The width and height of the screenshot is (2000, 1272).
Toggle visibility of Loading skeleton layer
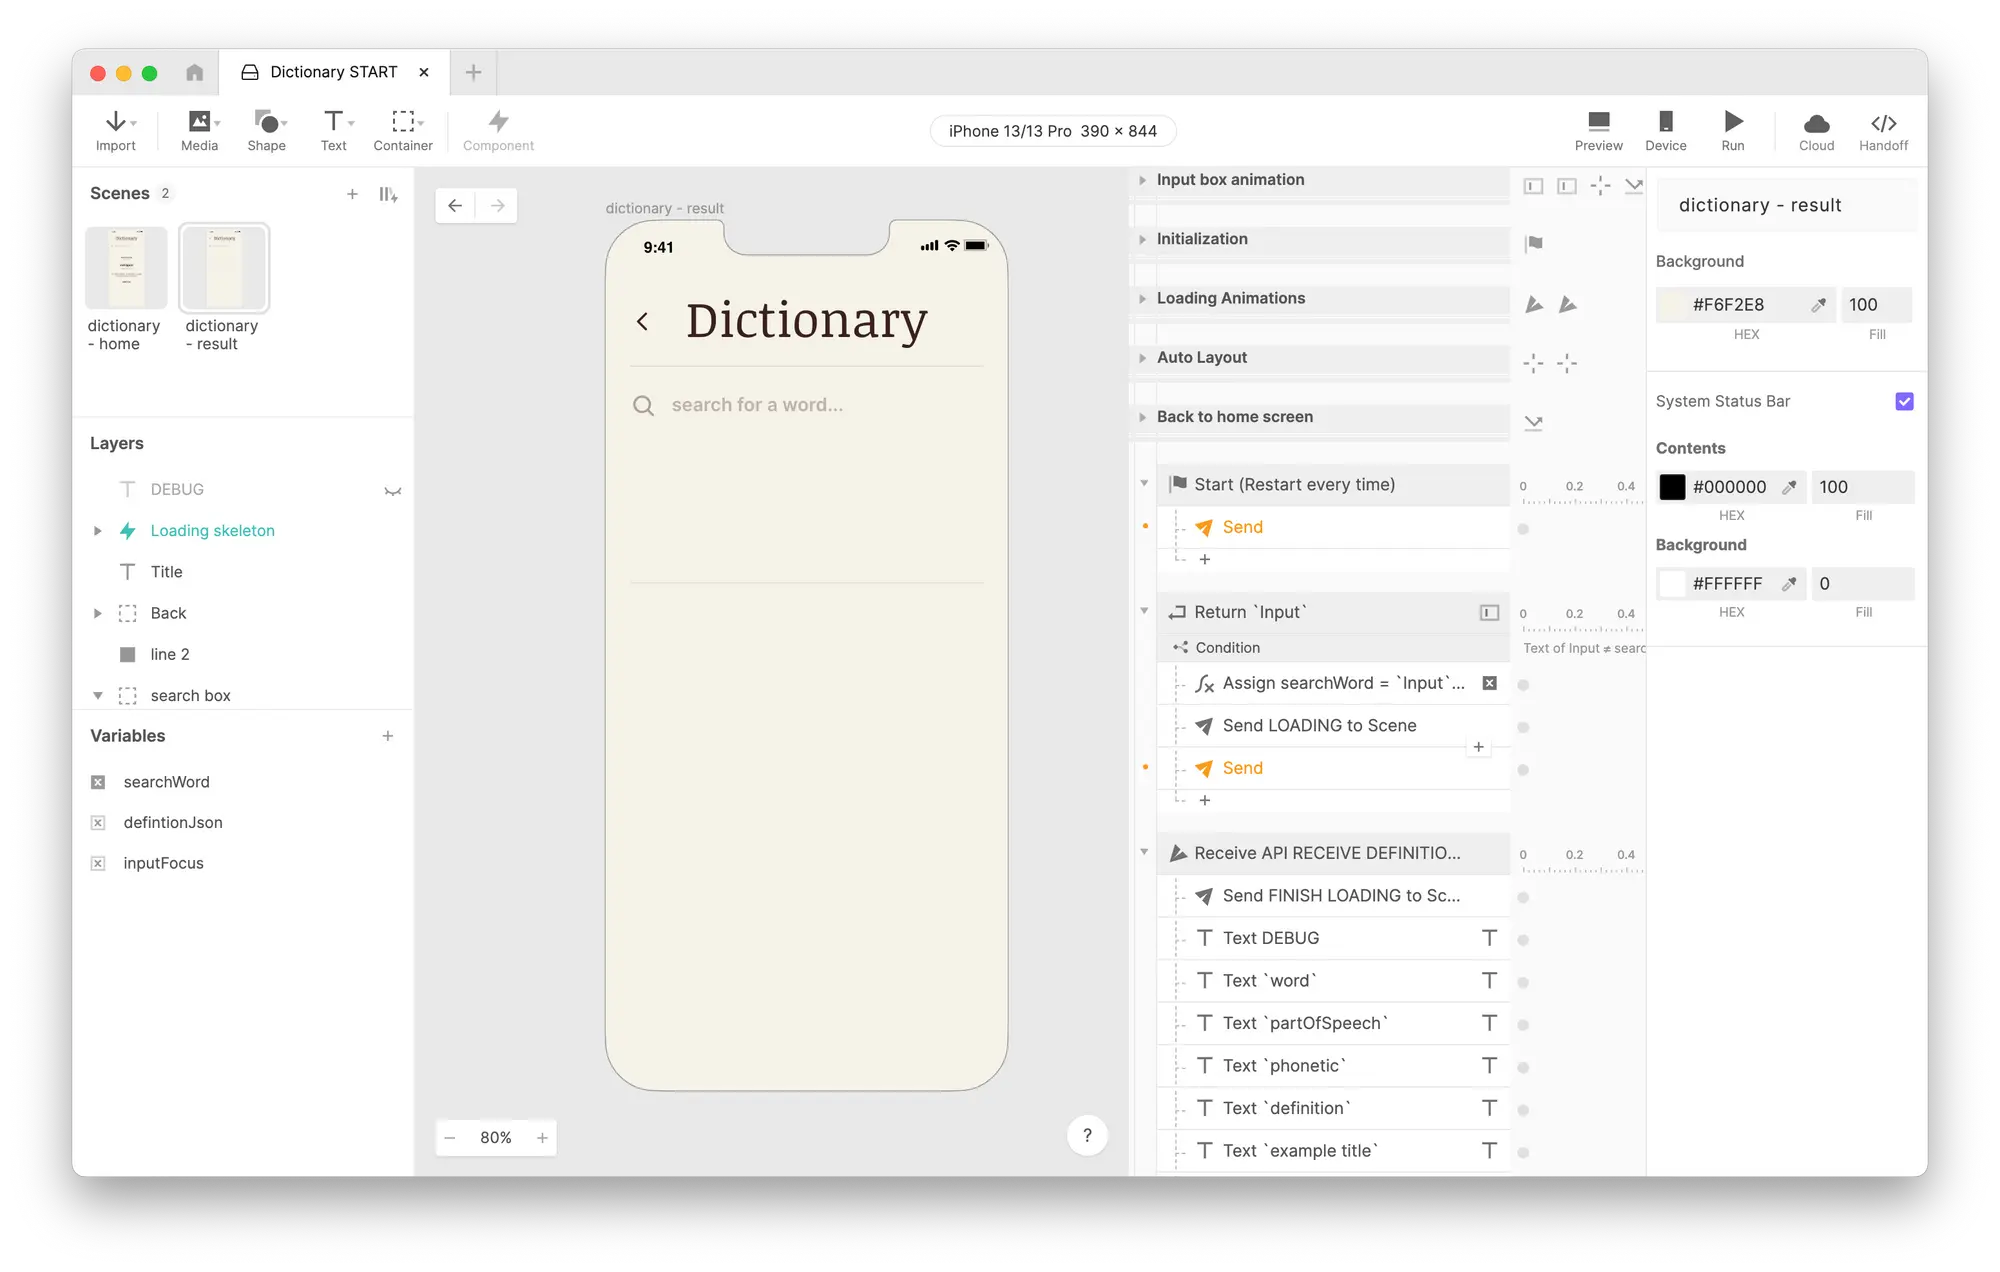394,529
